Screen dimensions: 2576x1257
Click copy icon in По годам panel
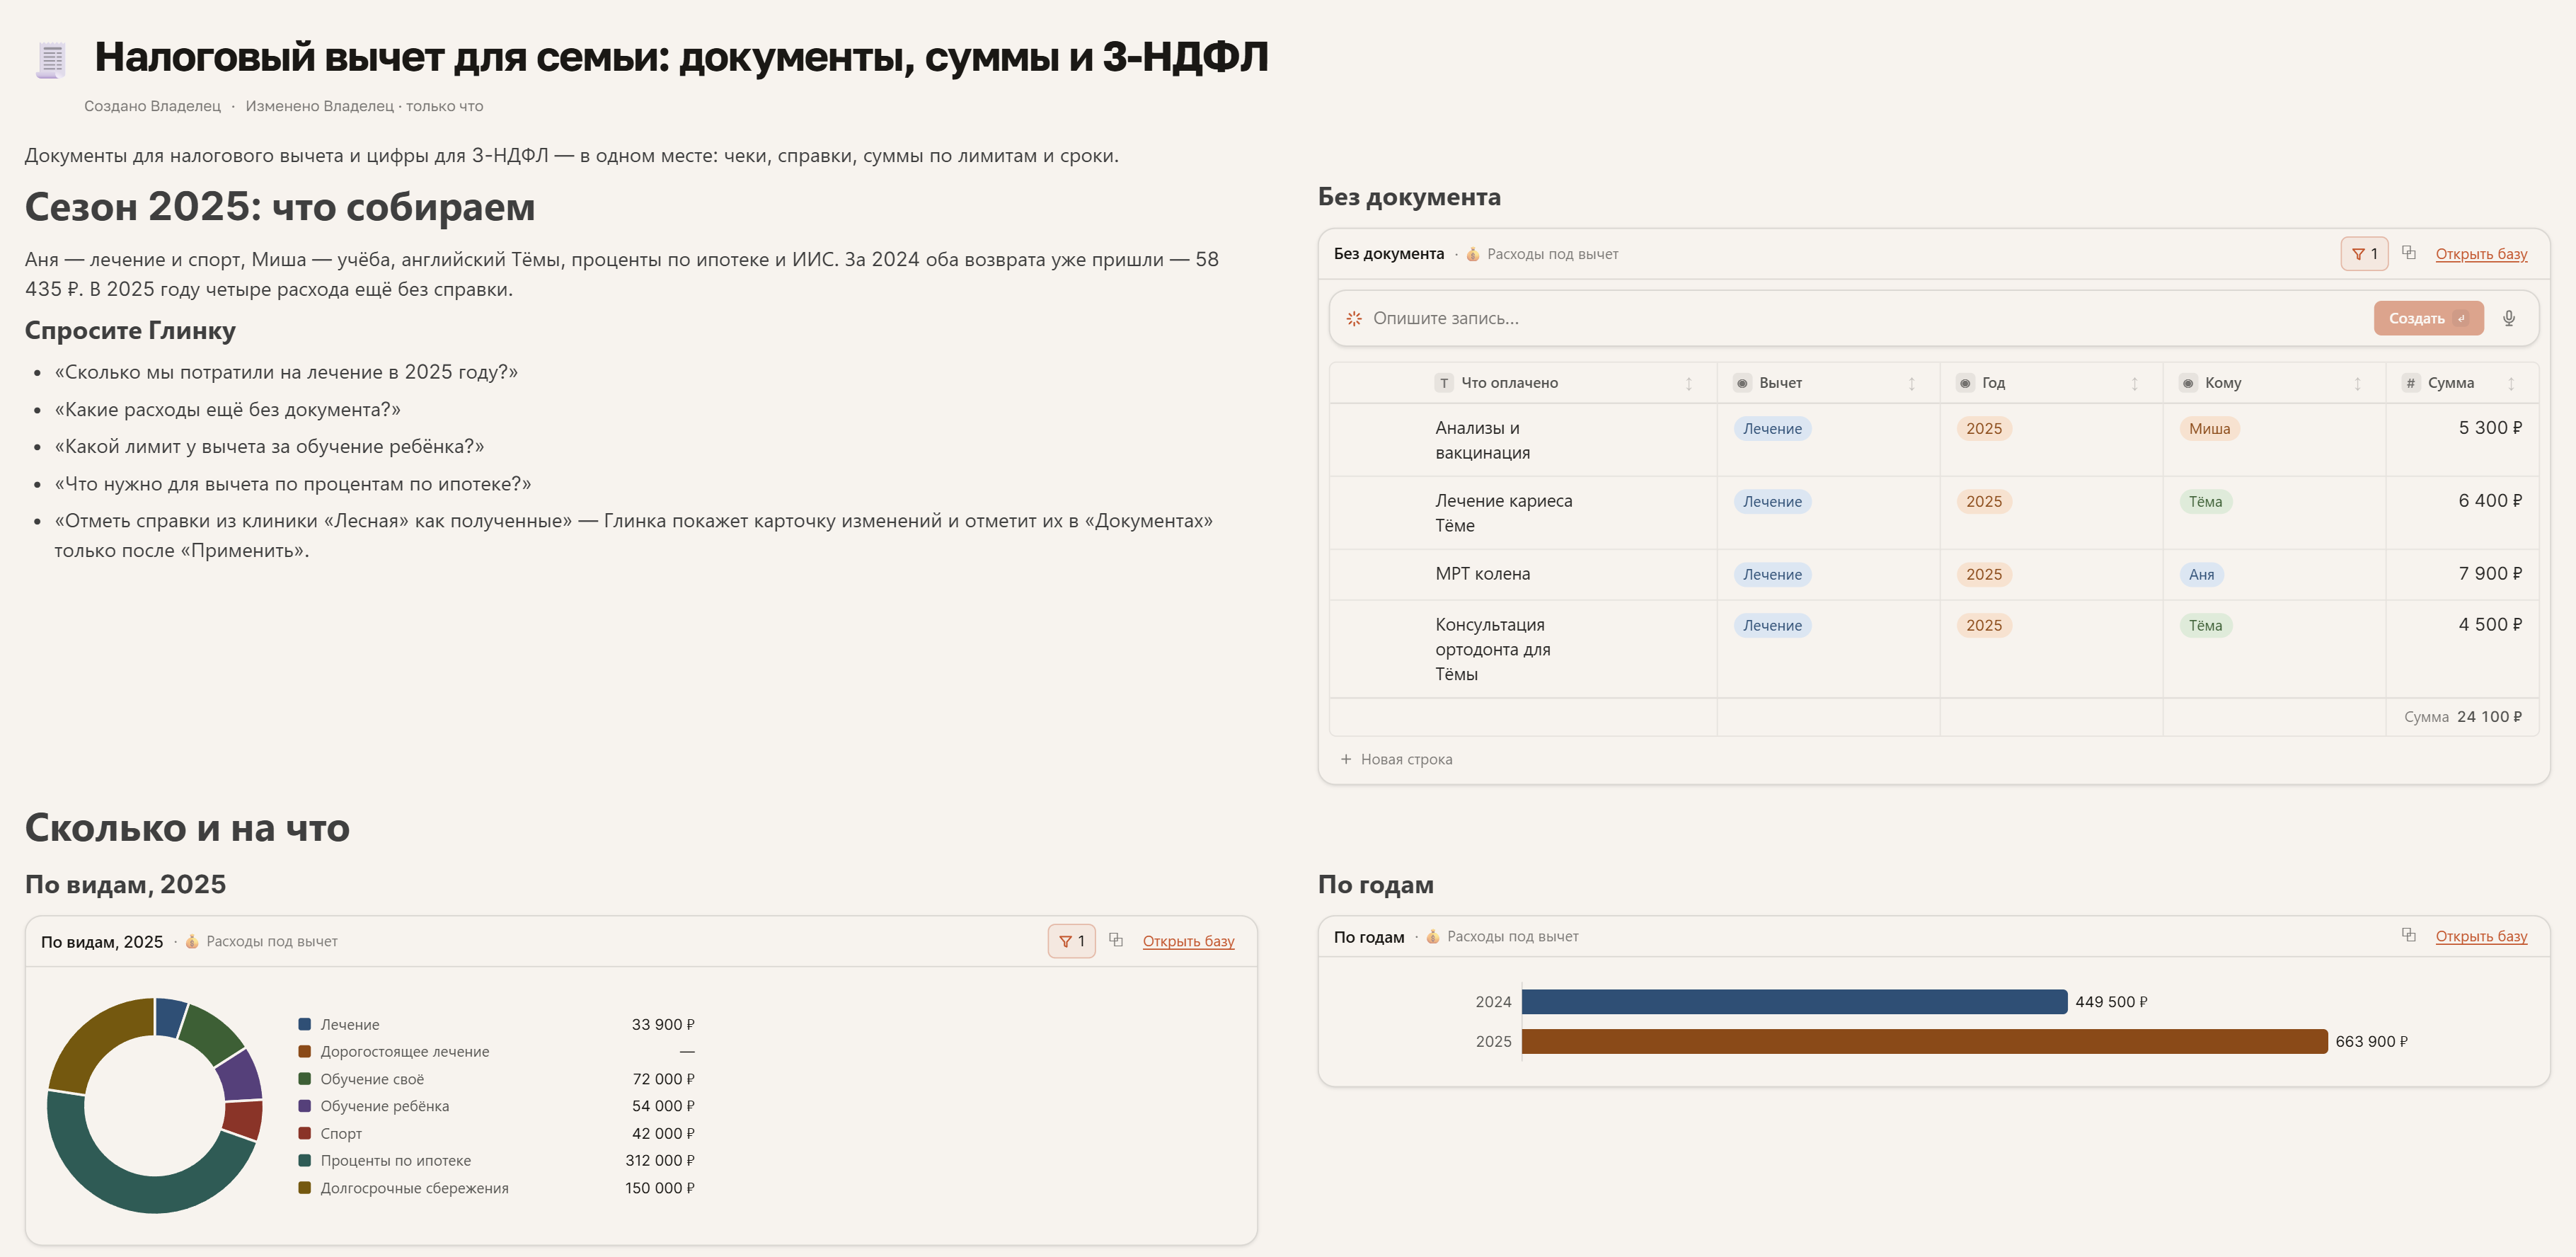point(2409,935)
